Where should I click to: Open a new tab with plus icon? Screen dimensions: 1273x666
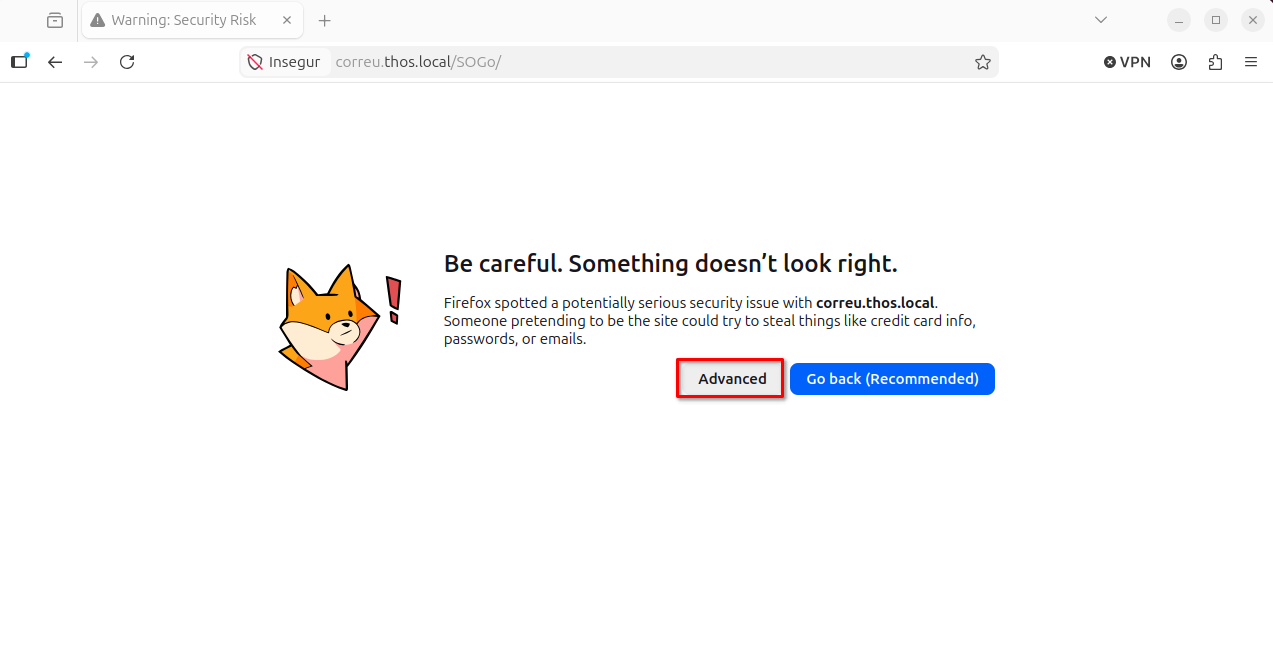point(324,20)
